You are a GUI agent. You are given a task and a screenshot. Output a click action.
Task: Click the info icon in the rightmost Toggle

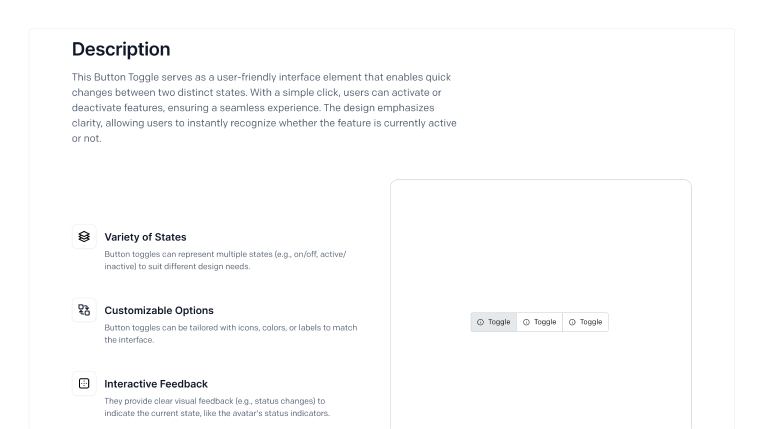pos(572,322)
